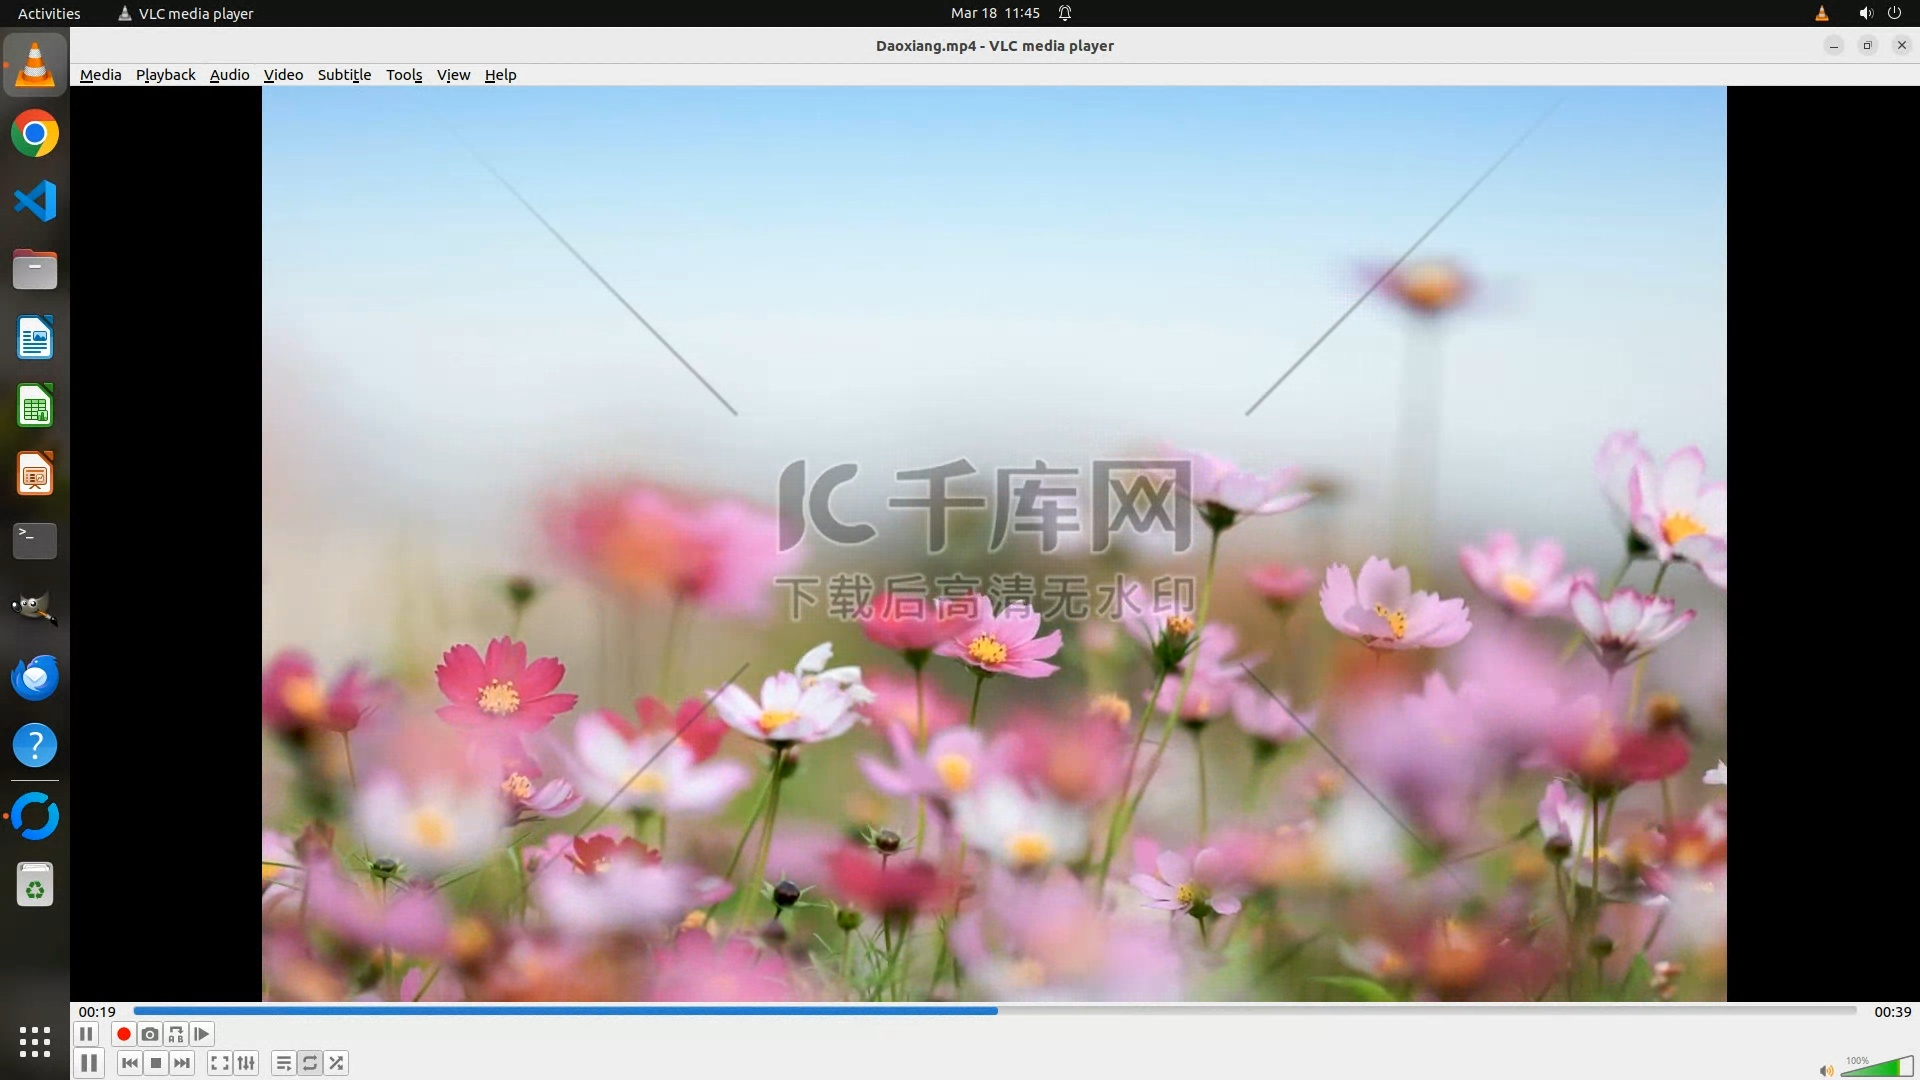Toggle the playlist view
1920x1080 pixels.
pos(284,1063)
